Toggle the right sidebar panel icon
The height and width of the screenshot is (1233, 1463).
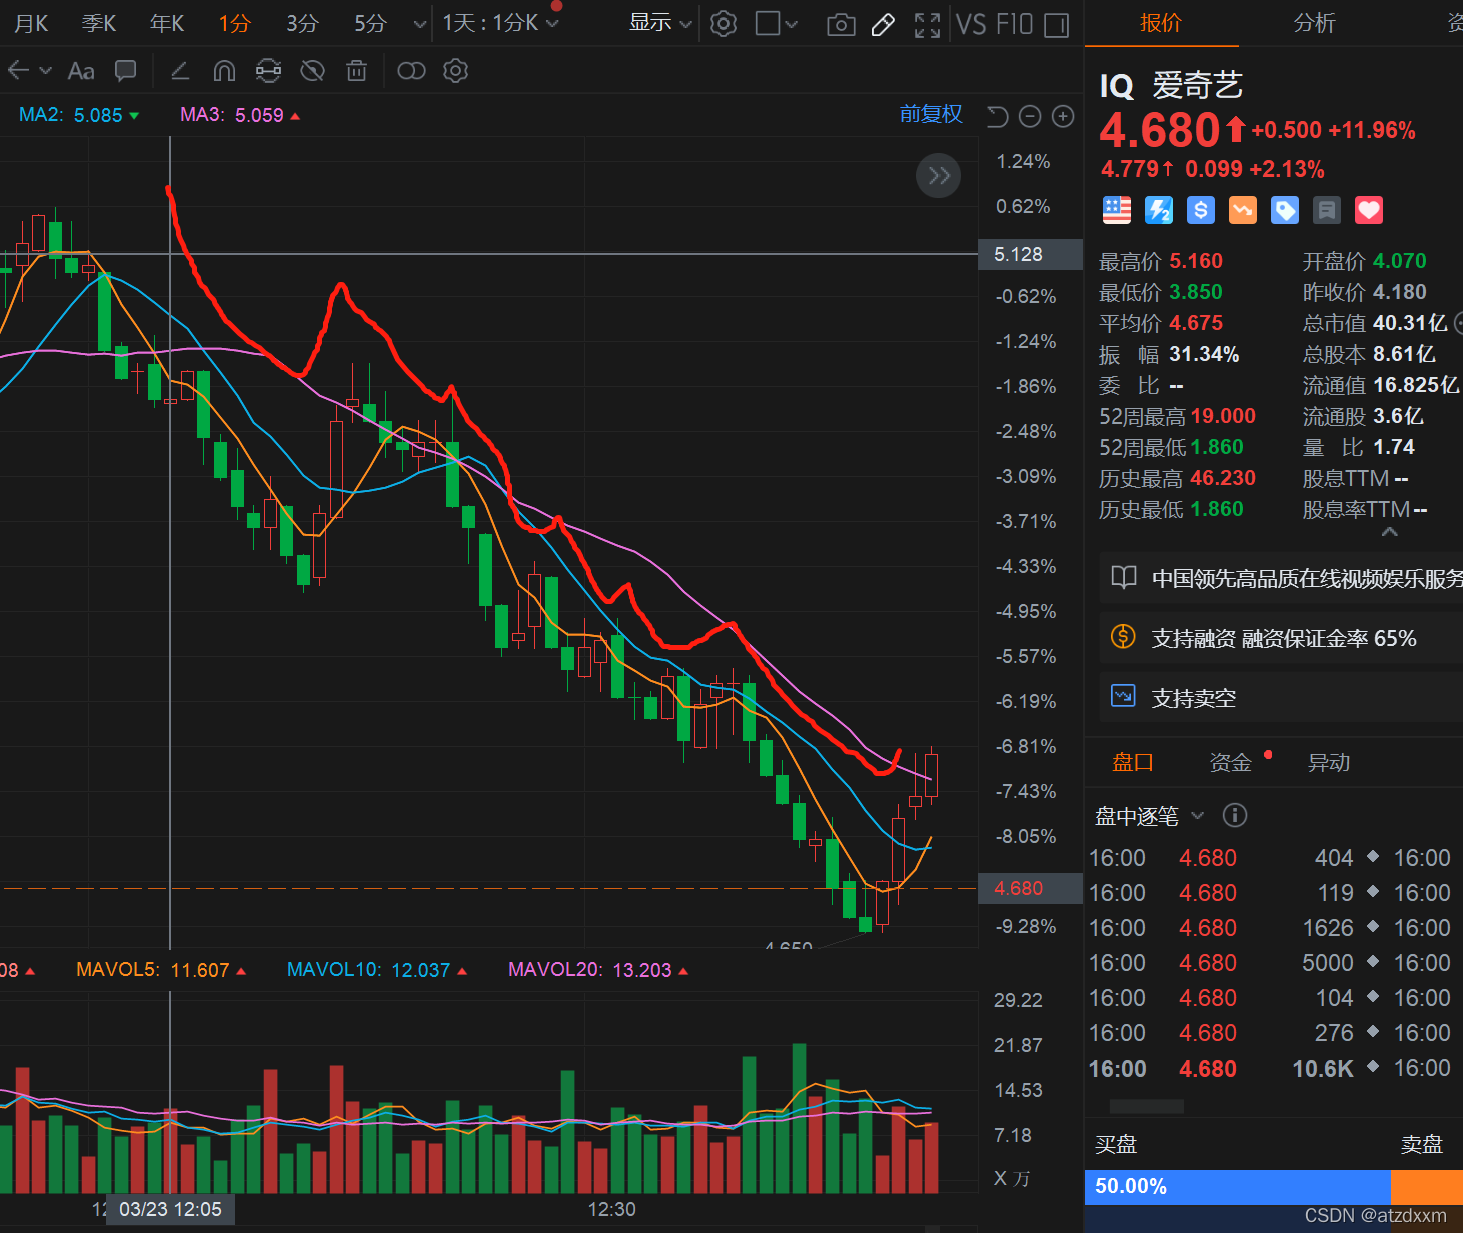[x=1056, y=25]
